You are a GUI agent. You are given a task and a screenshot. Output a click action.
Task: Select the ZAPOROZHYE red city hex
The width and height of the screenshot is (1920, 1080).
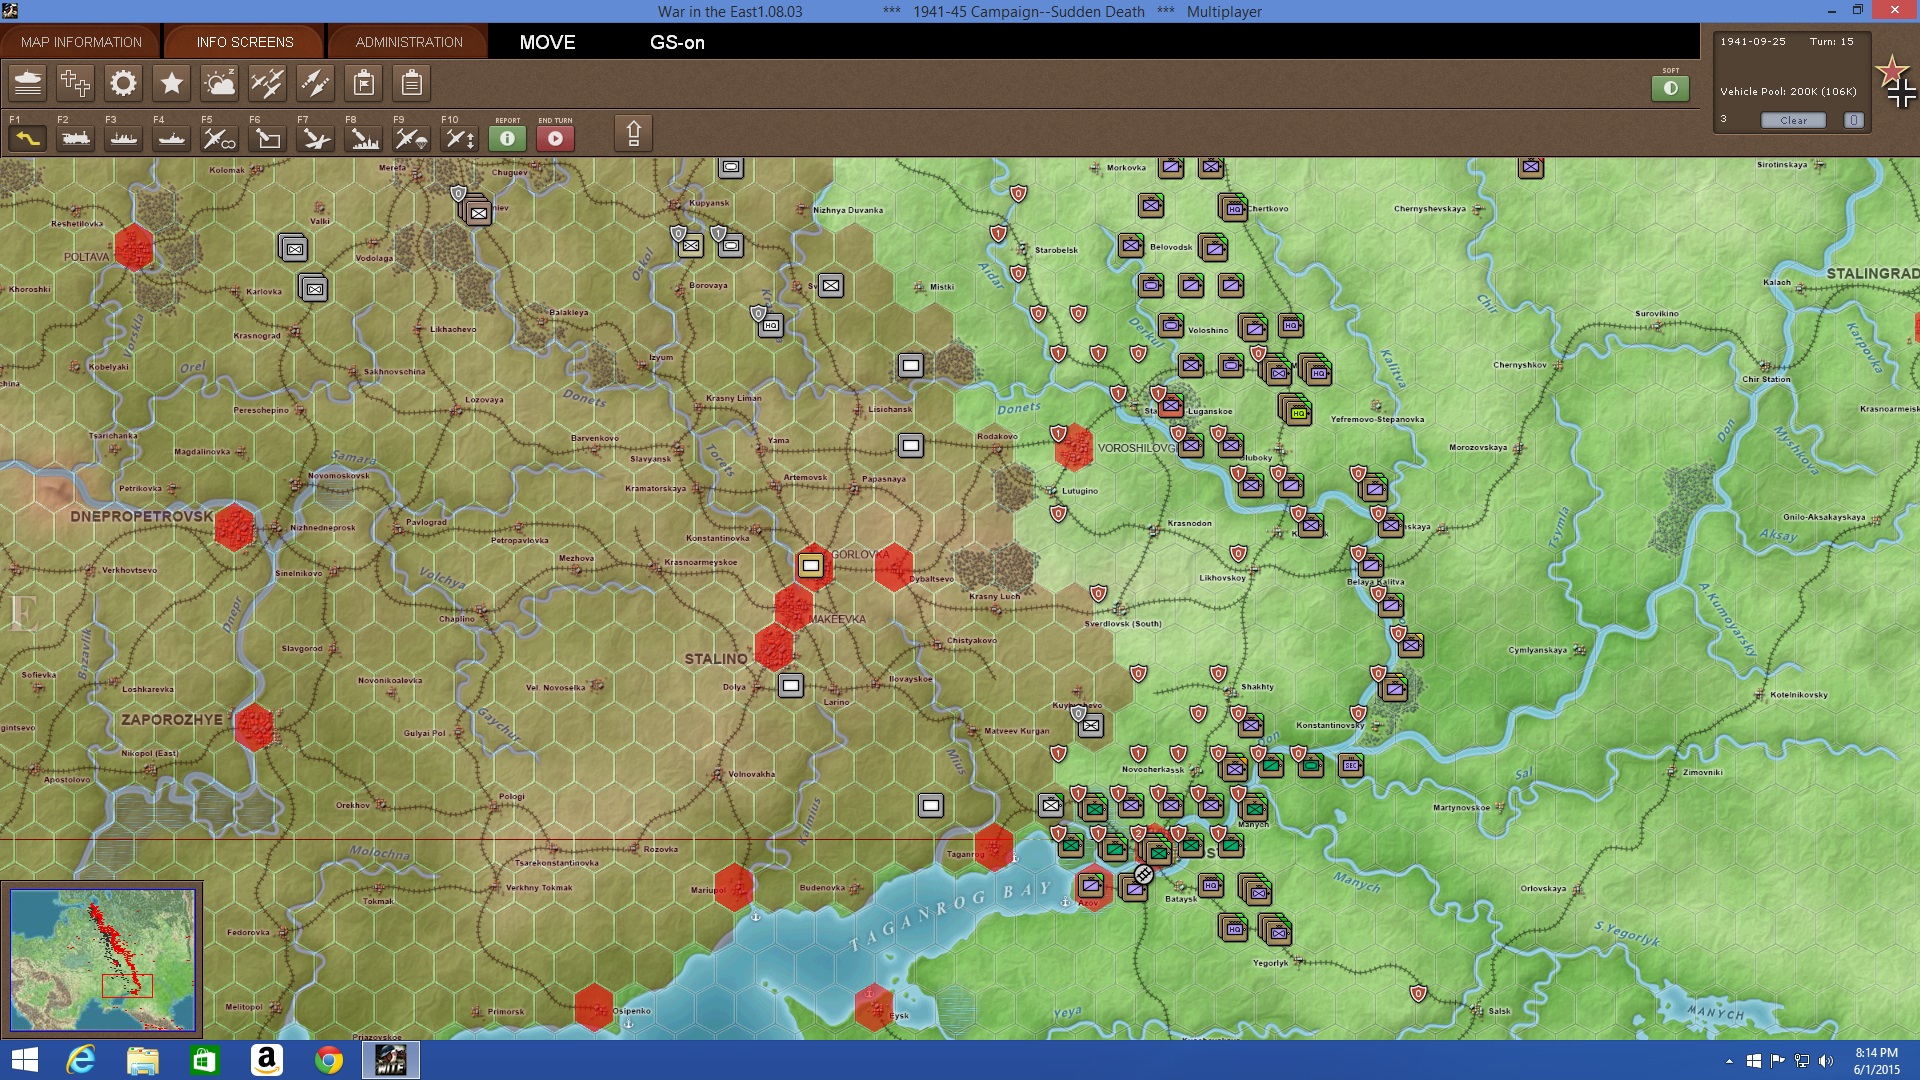click(254, 727)
